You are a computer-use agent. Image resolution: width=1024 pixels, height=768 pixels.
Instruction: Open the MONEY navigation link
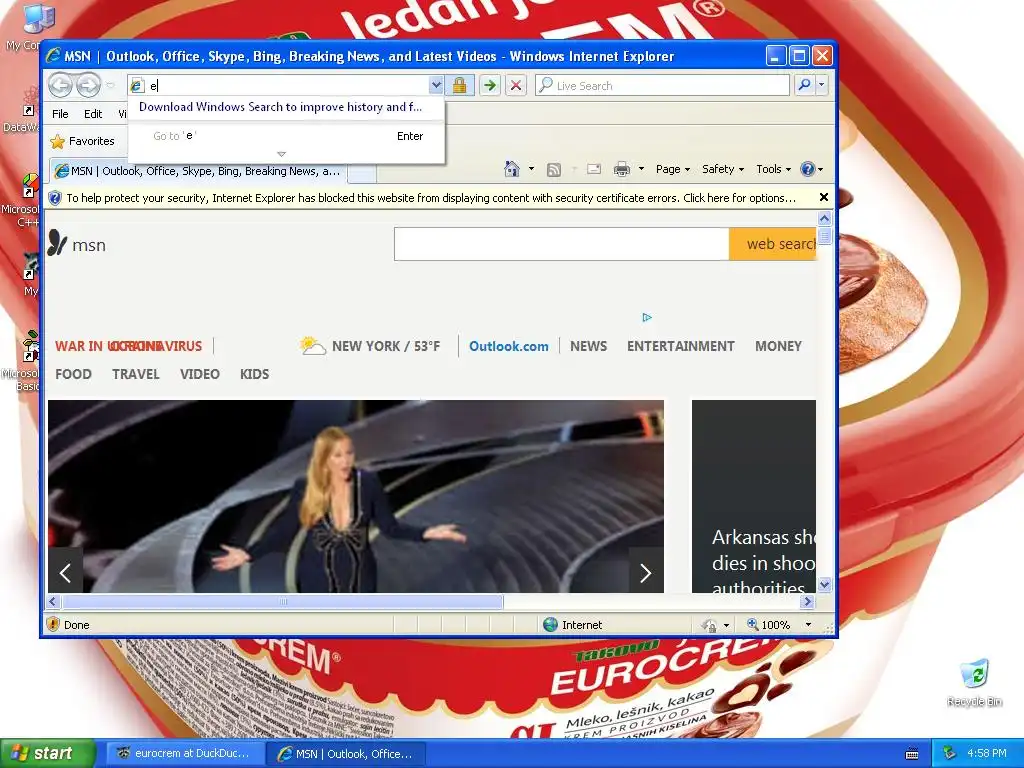778,346
